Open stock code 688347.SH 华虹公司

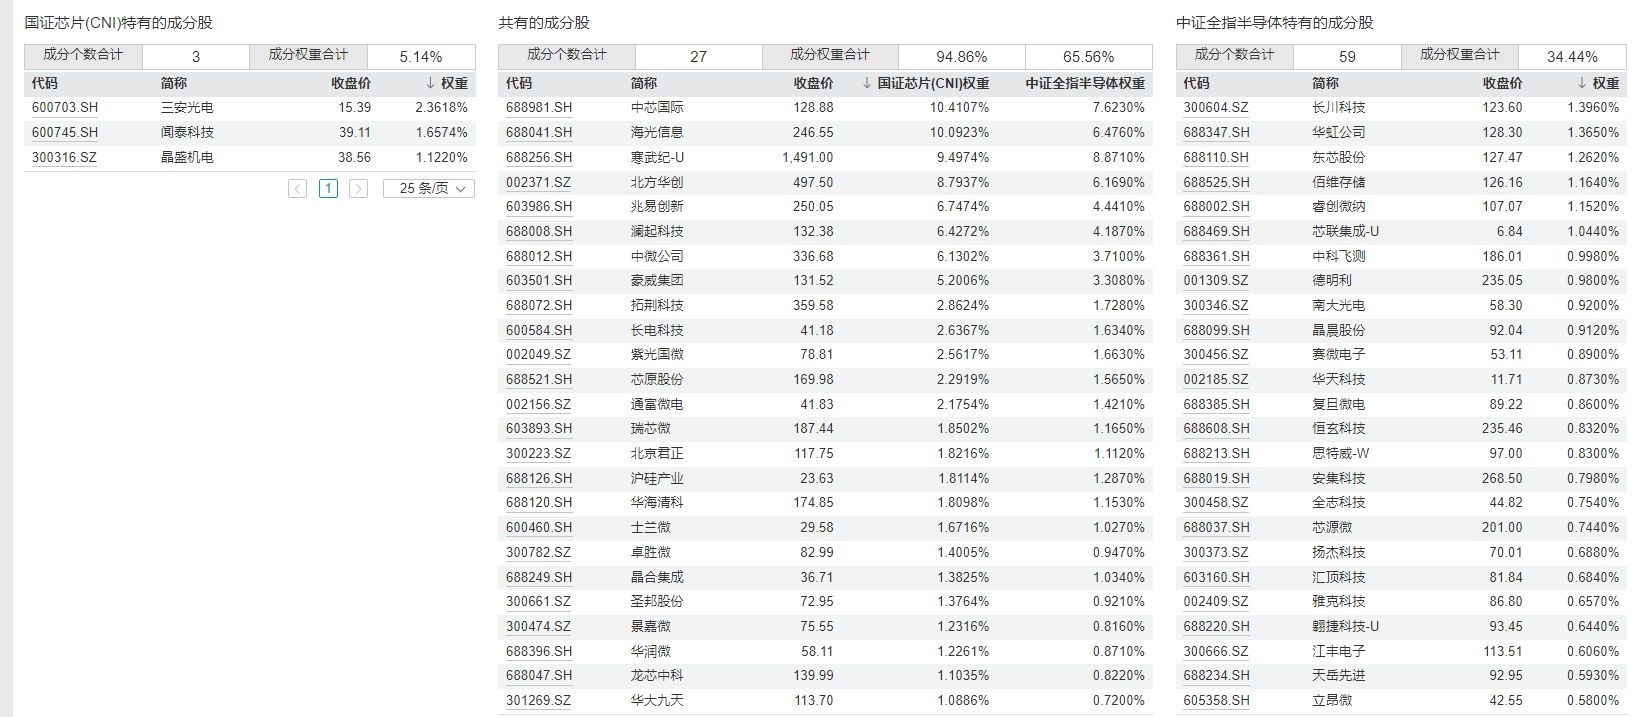coord(1216,132)
